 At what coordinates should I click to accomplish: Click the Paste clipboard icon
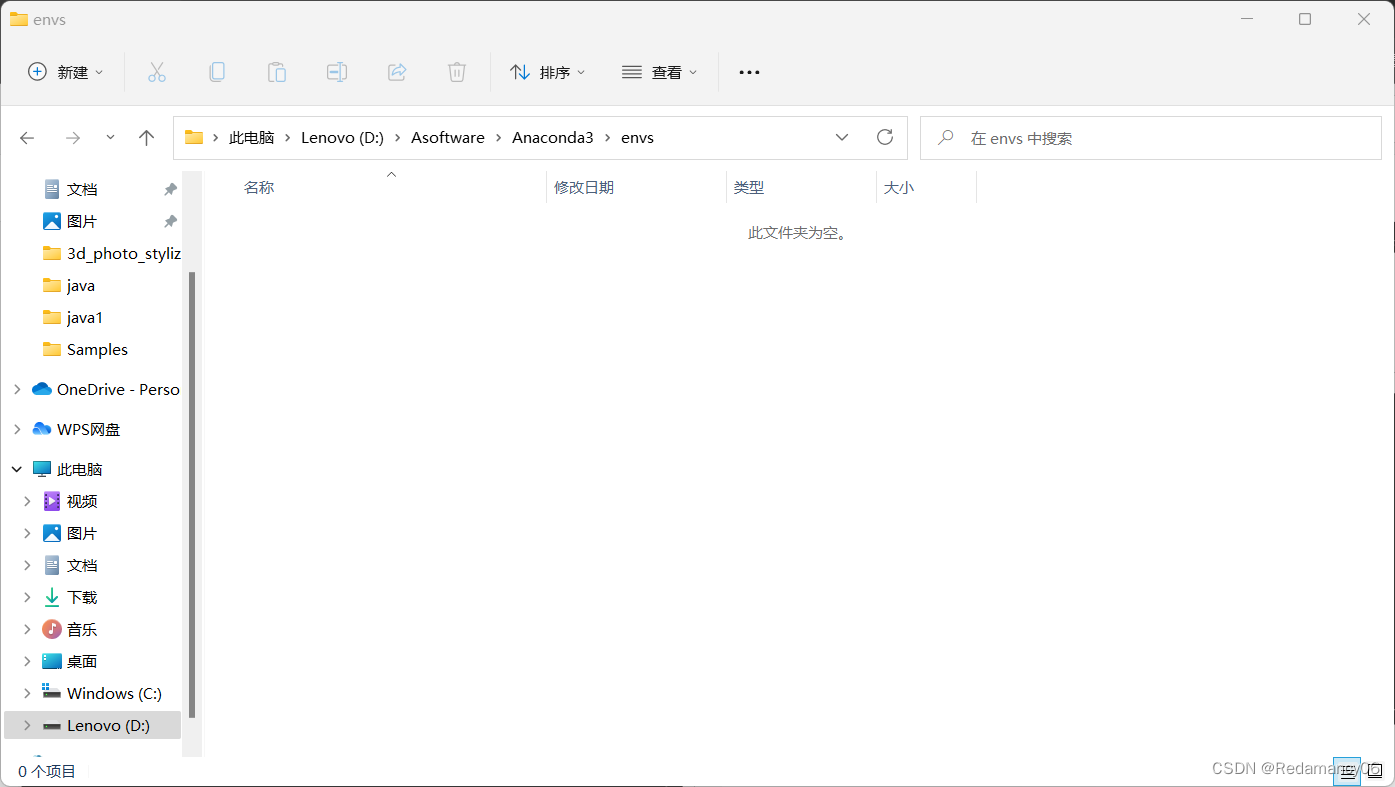coord(277,72)
